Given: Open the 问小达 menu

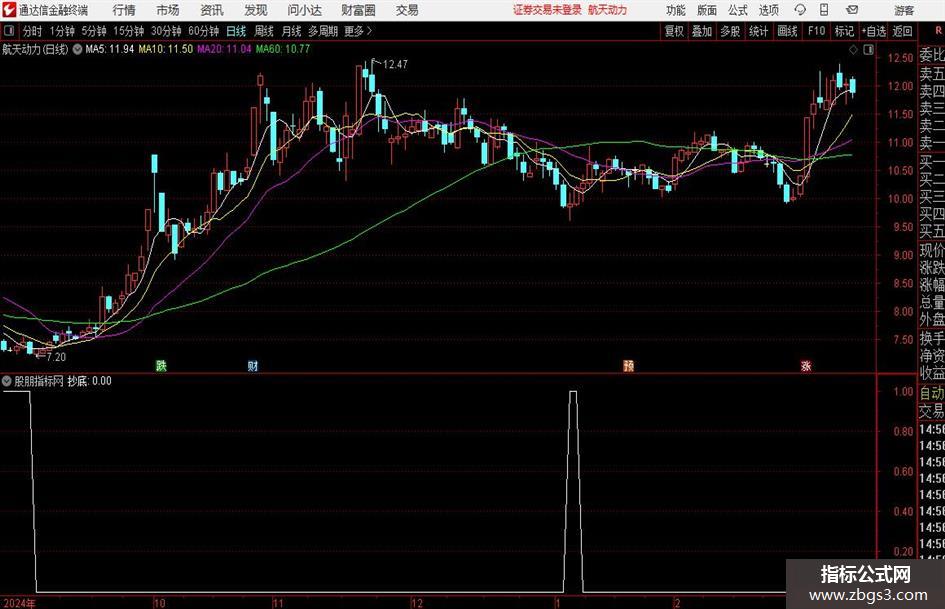Looking at the screenshot, I should point(304,10).
